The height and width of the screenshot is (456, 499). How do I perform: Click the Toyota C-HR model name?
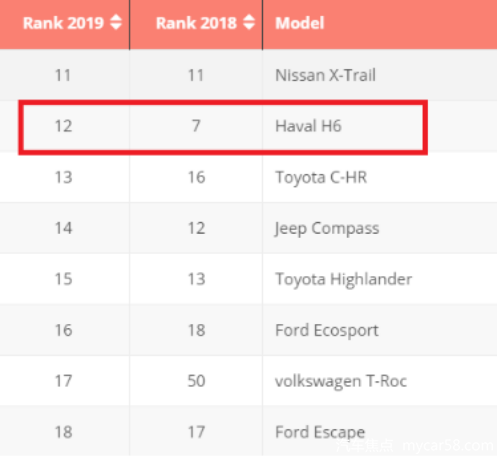click(321, 177)
